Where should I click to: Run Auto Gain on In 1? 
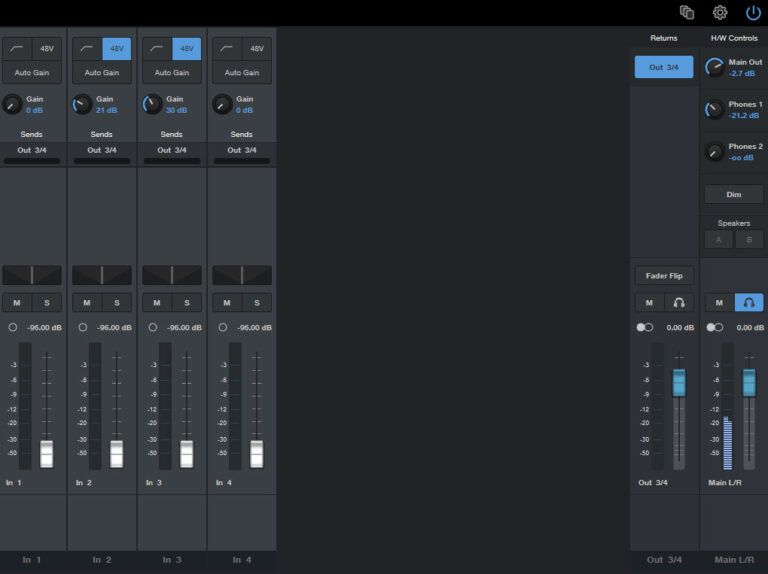(x=32, y=72)
